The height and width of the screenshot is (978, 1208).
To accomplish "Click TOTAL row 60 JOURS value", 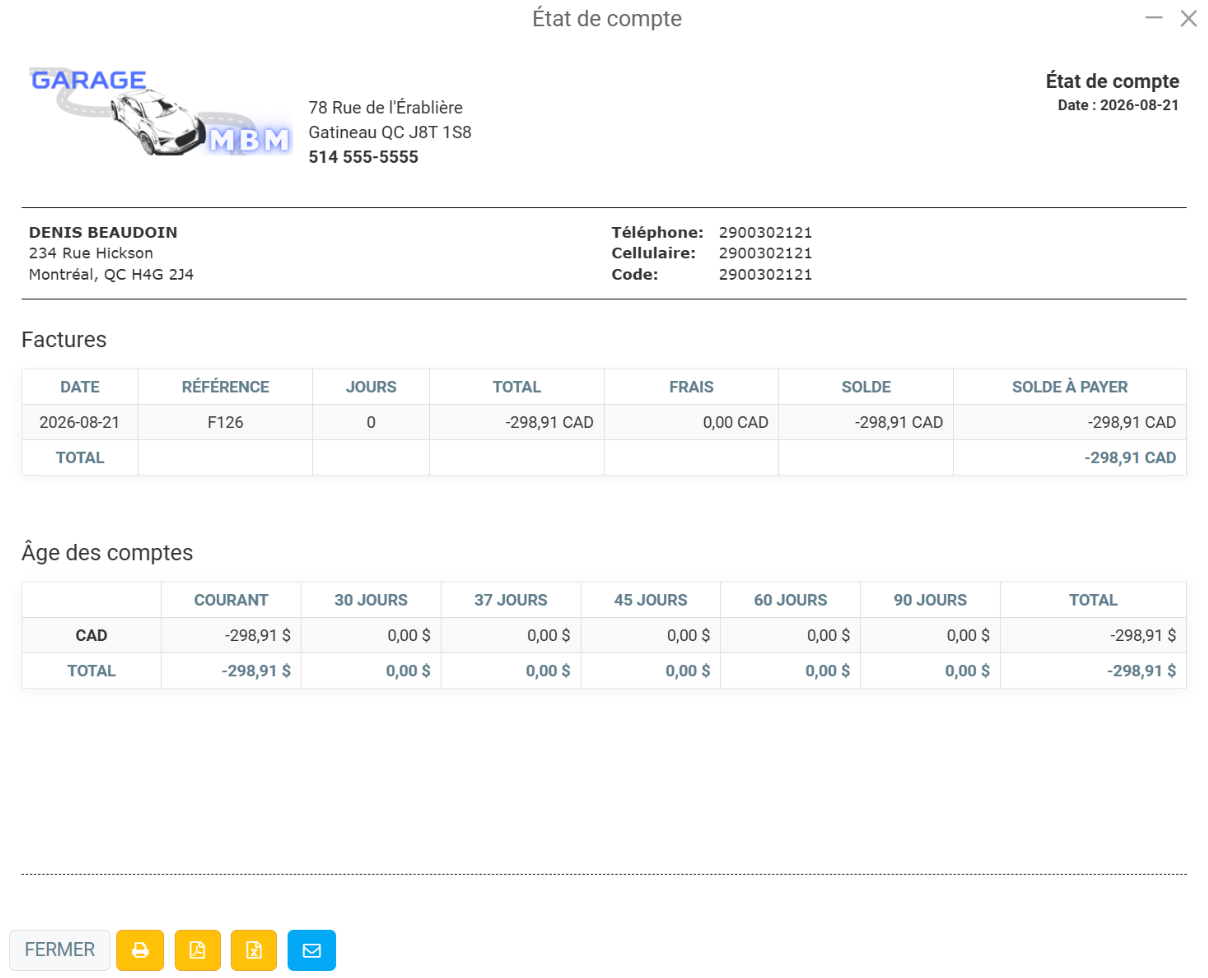I will point(791,671).
